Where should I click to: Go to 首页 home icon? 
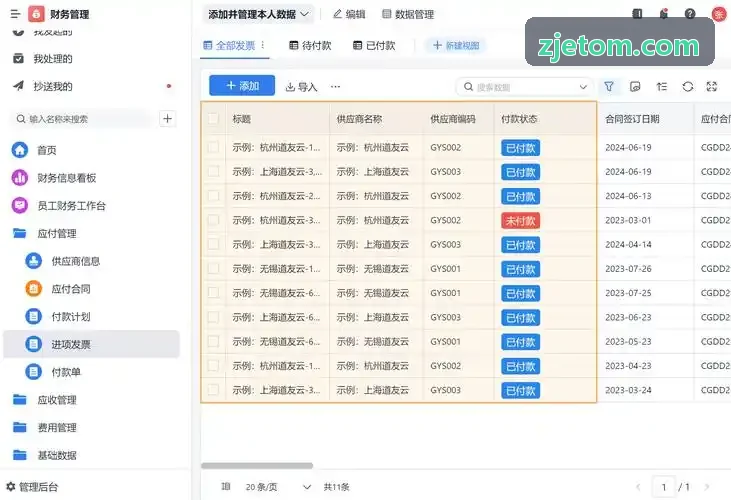pos(20,150)
